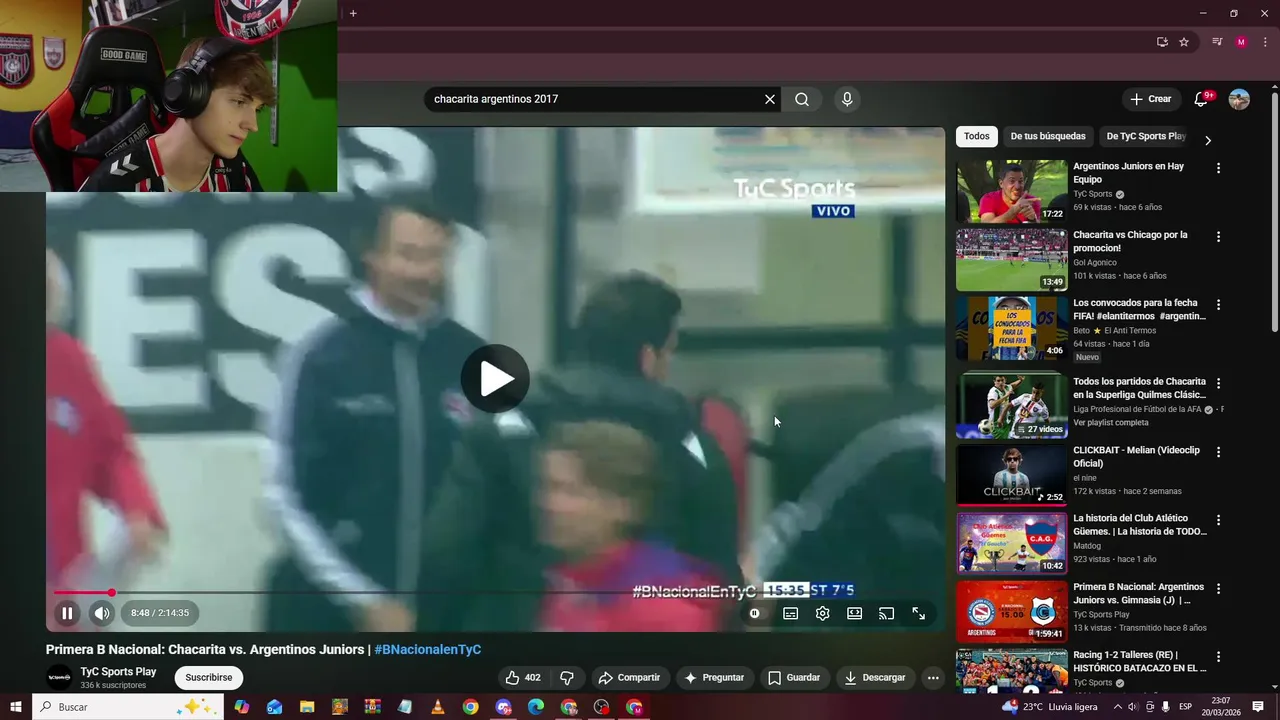Mute the video with the speaker icon
Viewport: 1280px width, 720px height.
(101, 613)
